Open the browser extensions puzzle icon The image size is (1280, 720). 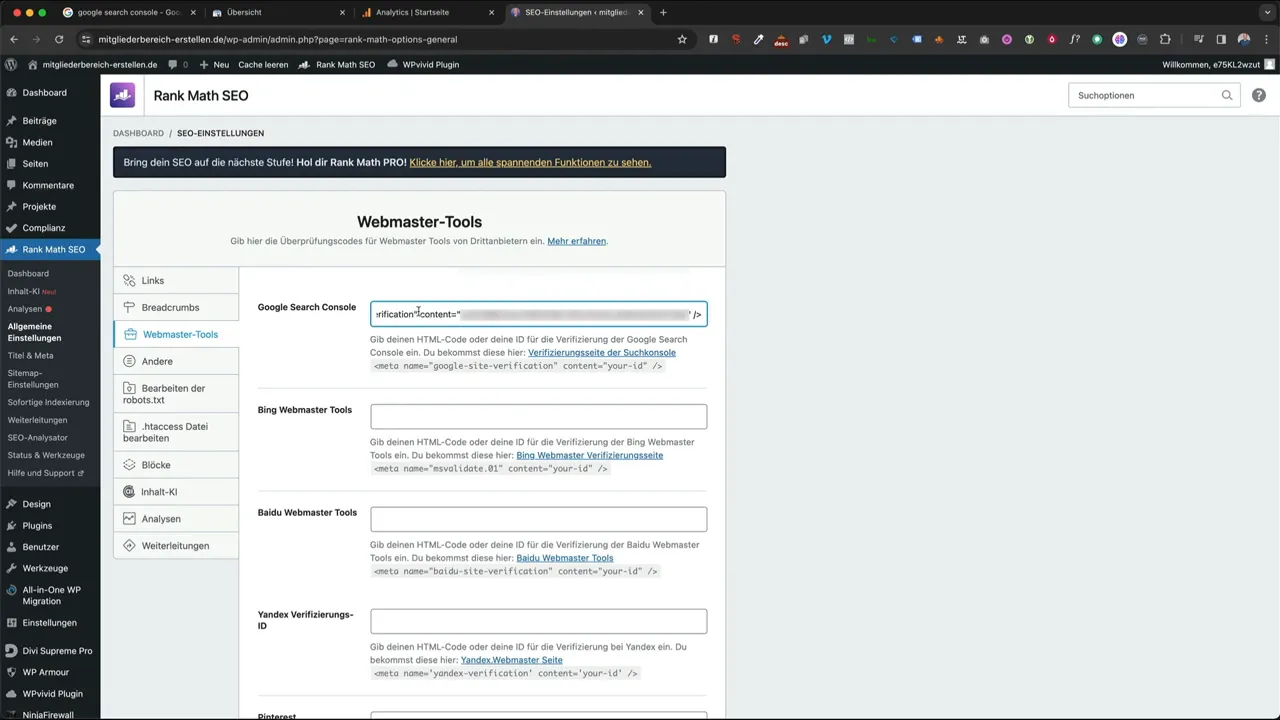[x=1165, y=39]
